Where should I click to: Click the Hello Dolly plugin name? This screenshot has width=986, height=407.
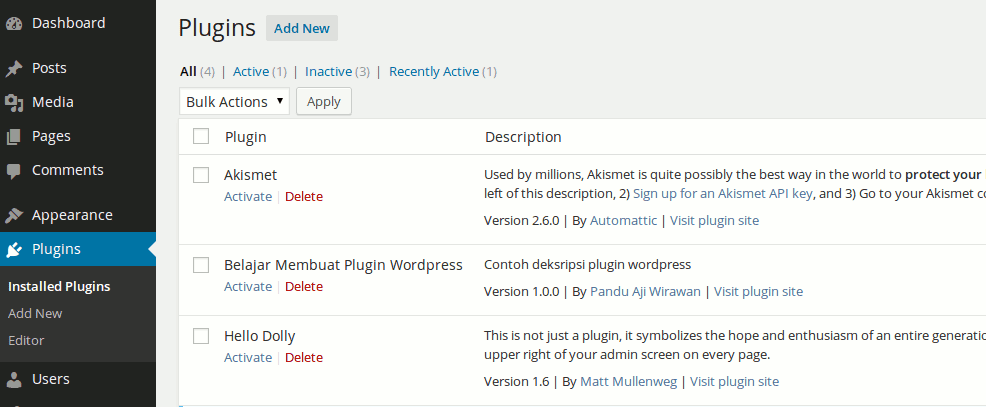(260, 336)
